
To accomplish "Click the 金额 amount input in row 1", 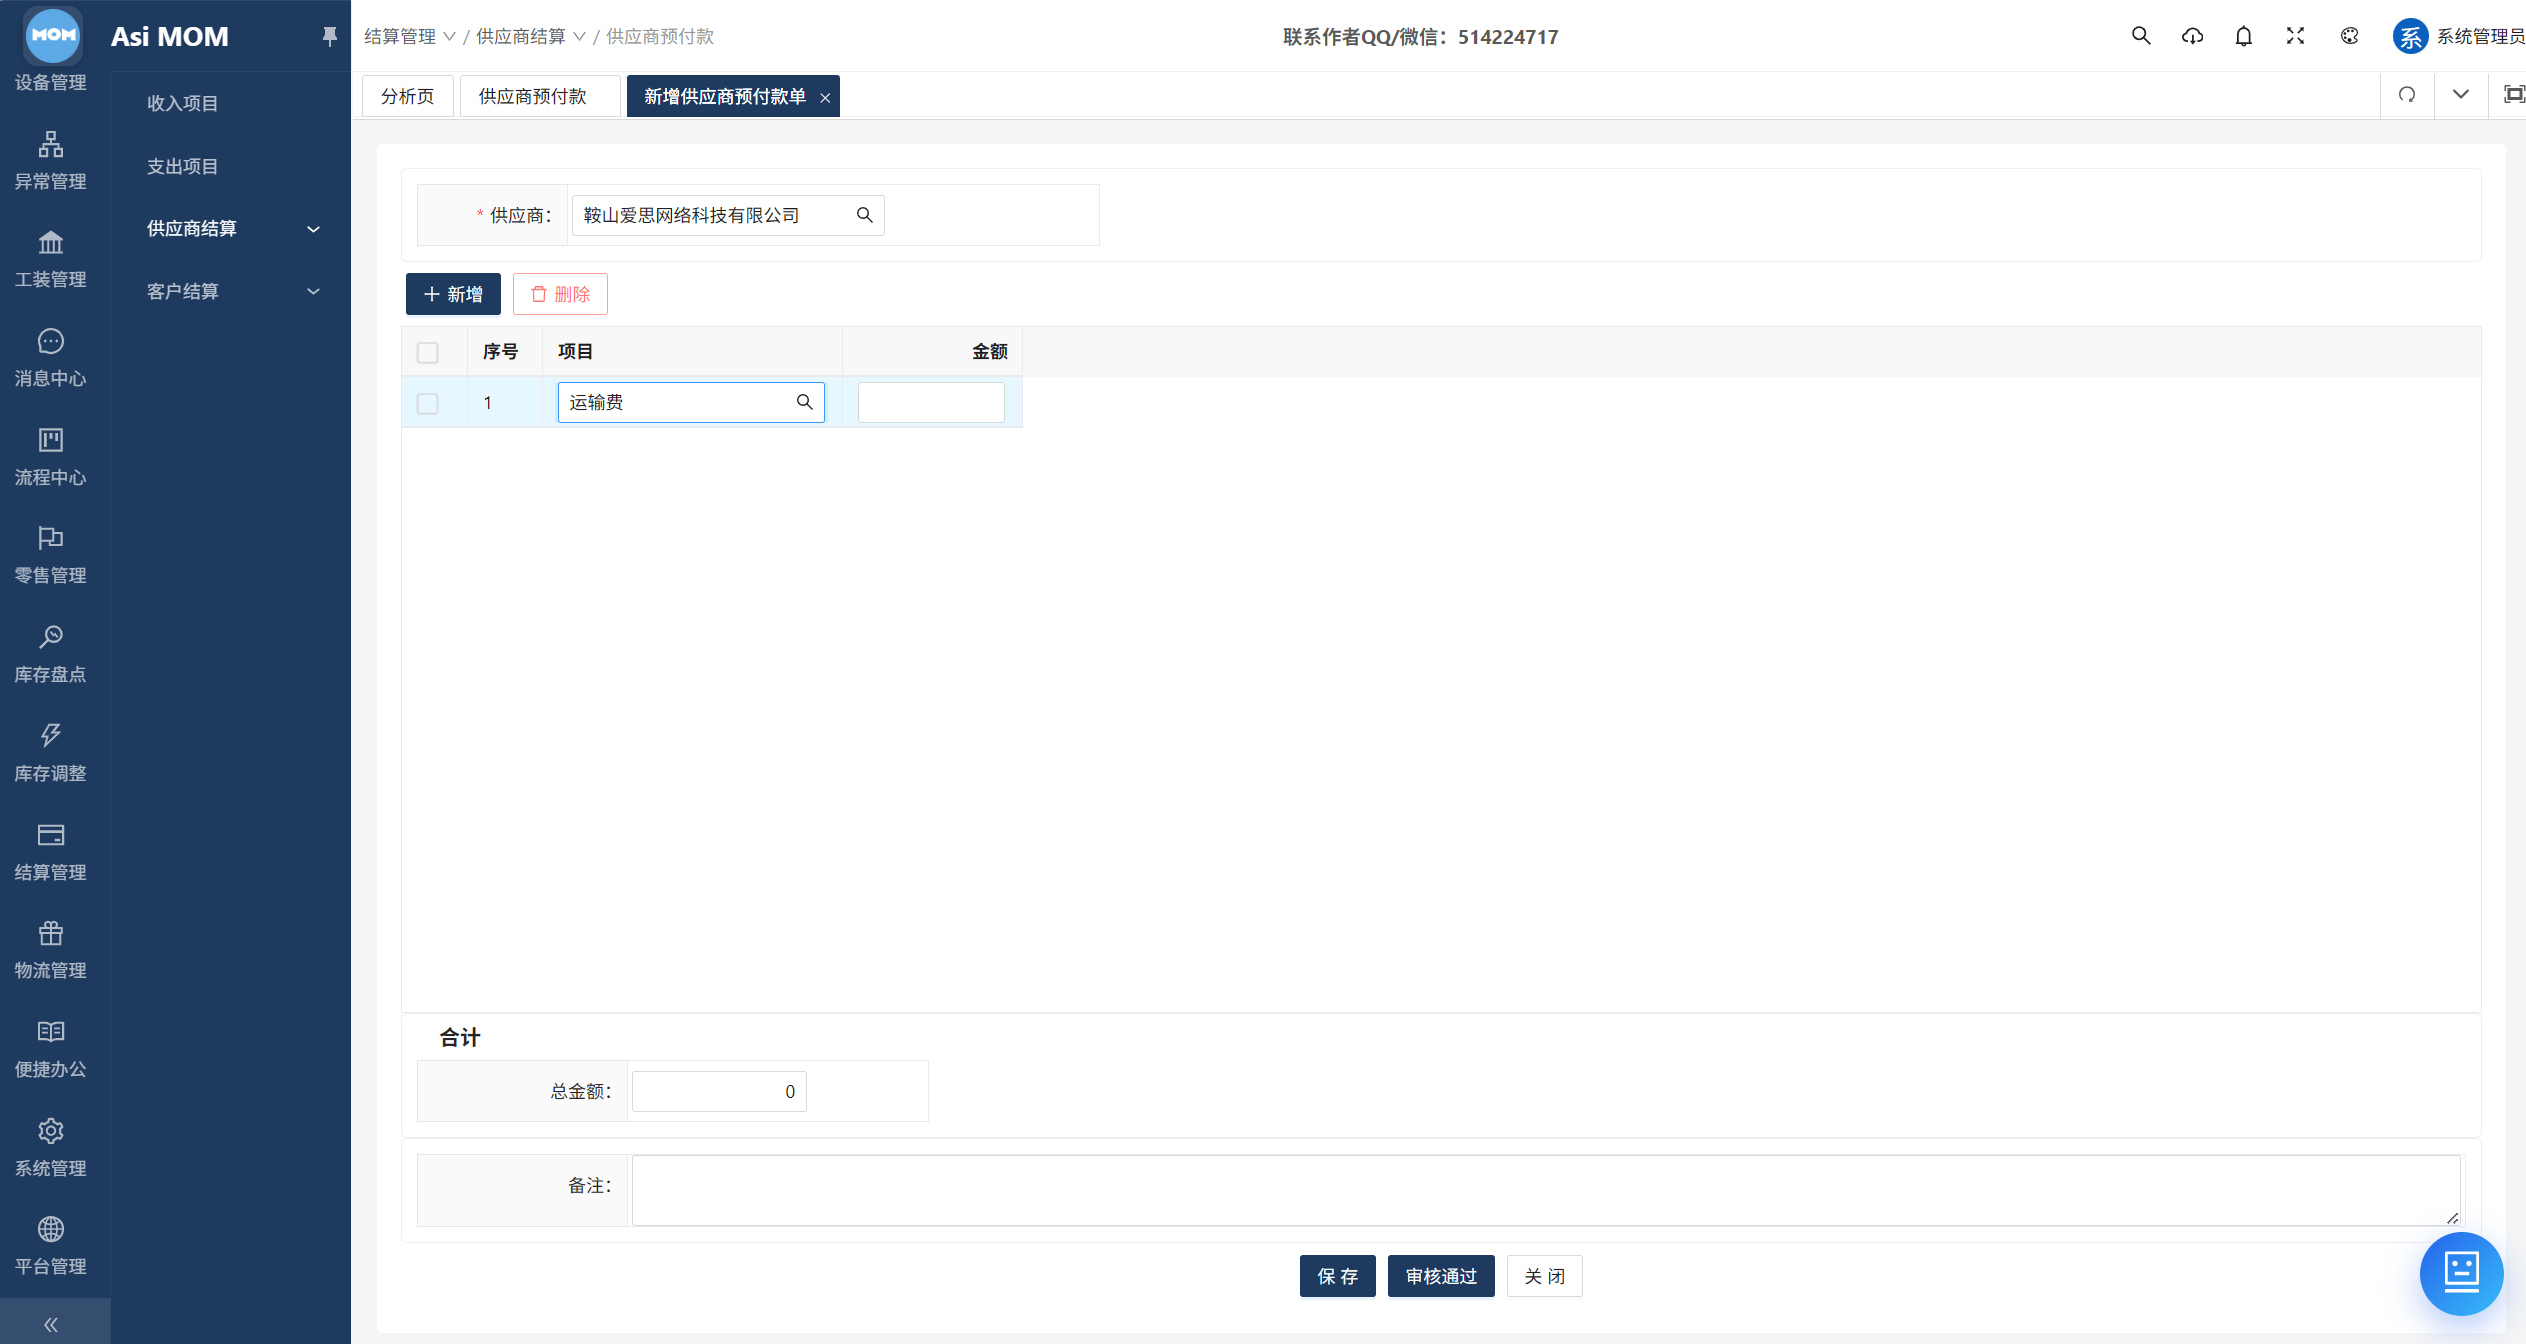I will coord(931,402).
